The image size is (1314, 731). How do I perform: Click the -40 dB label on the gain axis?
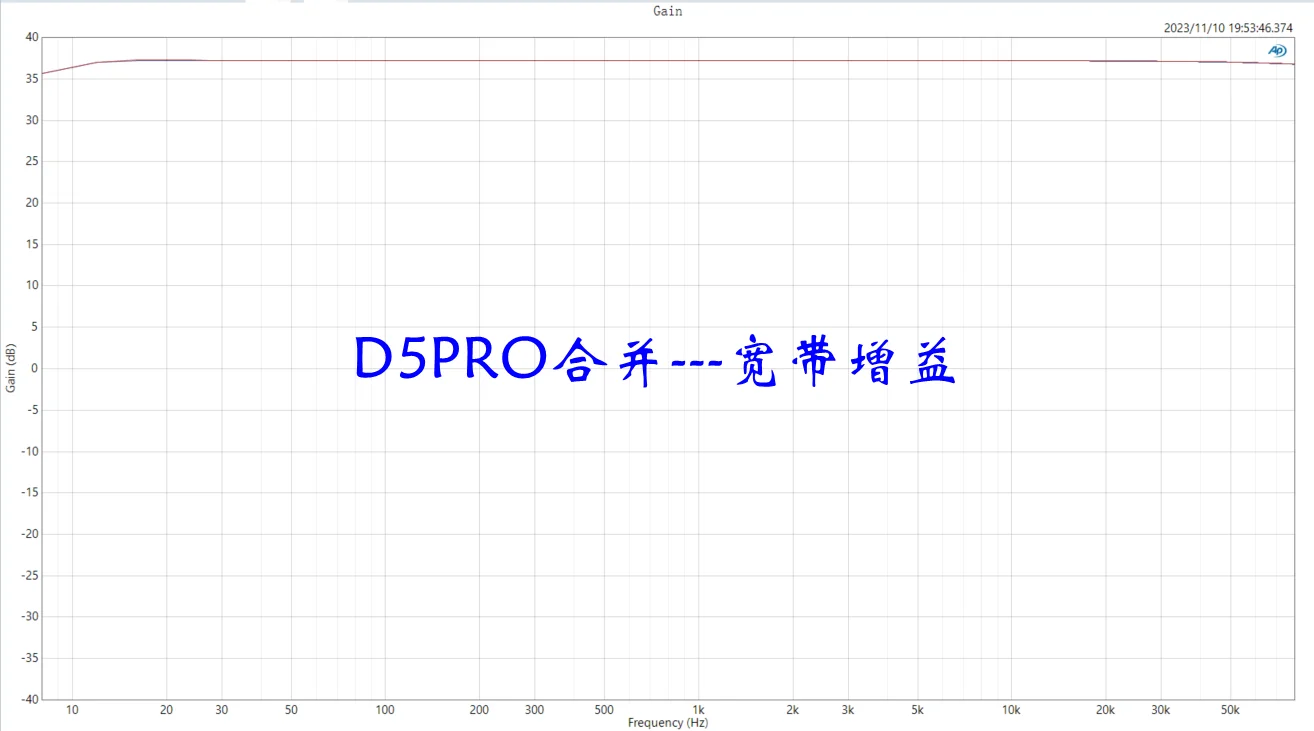[30, 699]
